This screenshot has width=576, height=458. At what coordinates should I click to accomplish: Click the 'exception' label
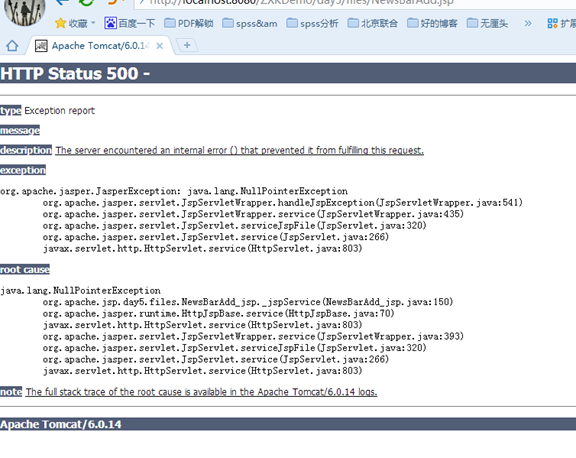click(23, 170)
